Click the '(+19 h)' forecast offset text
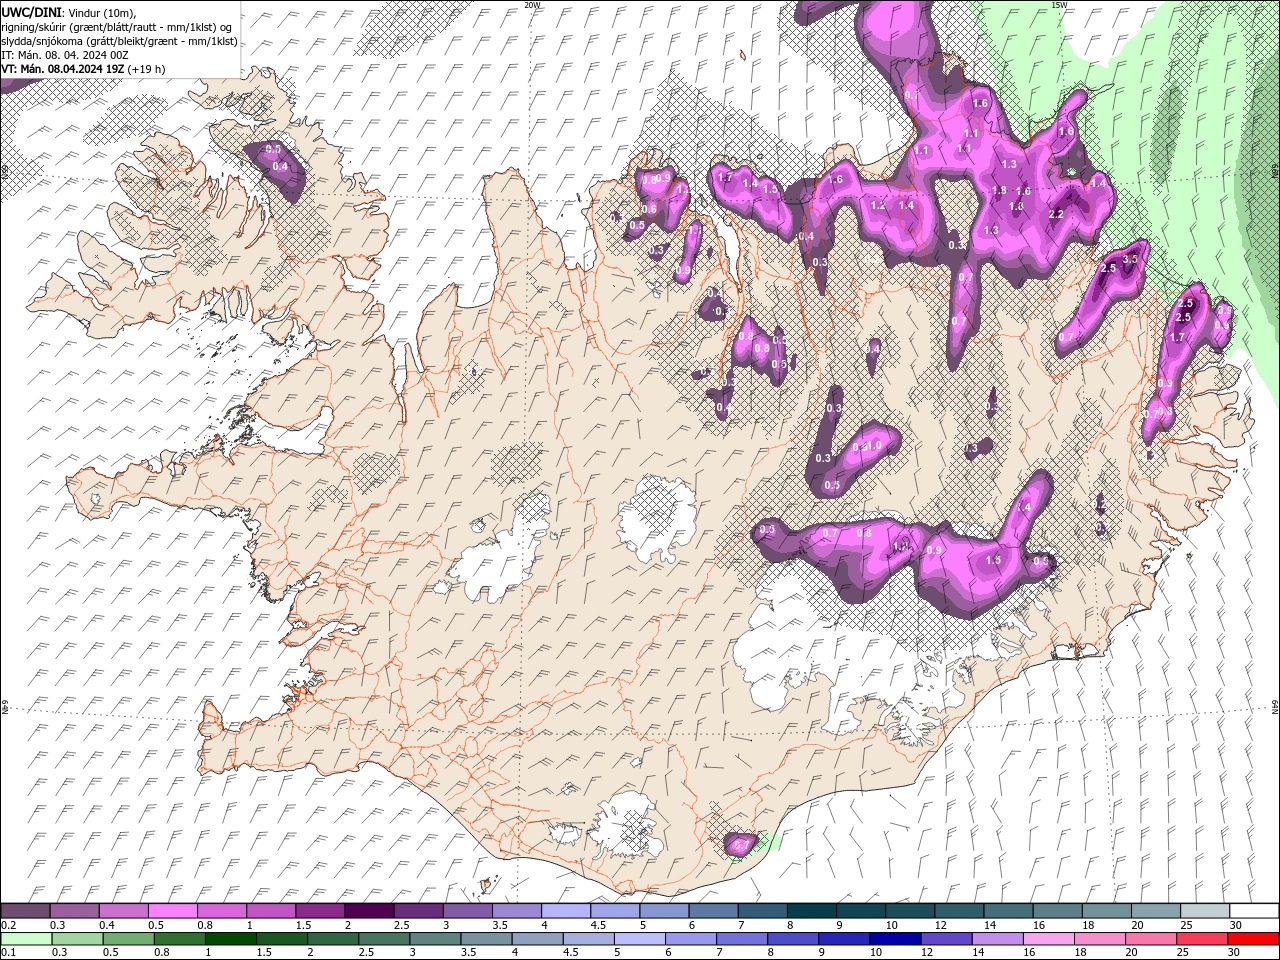1280x960 pixels. [x=147, y=69]
